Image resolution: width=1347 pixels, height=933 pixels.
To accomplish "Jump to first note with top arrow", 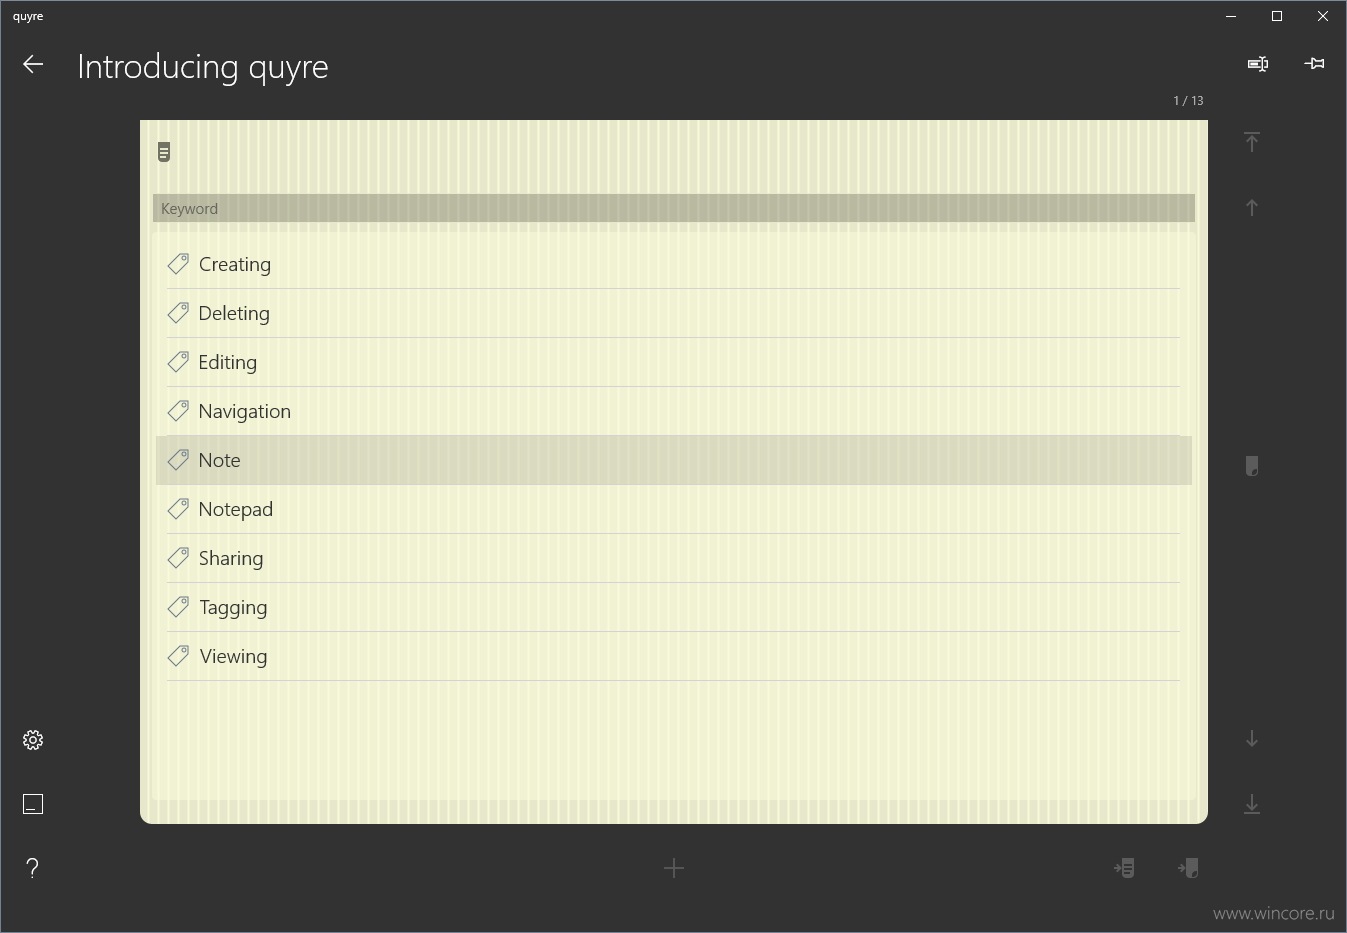I will 1251,141.
